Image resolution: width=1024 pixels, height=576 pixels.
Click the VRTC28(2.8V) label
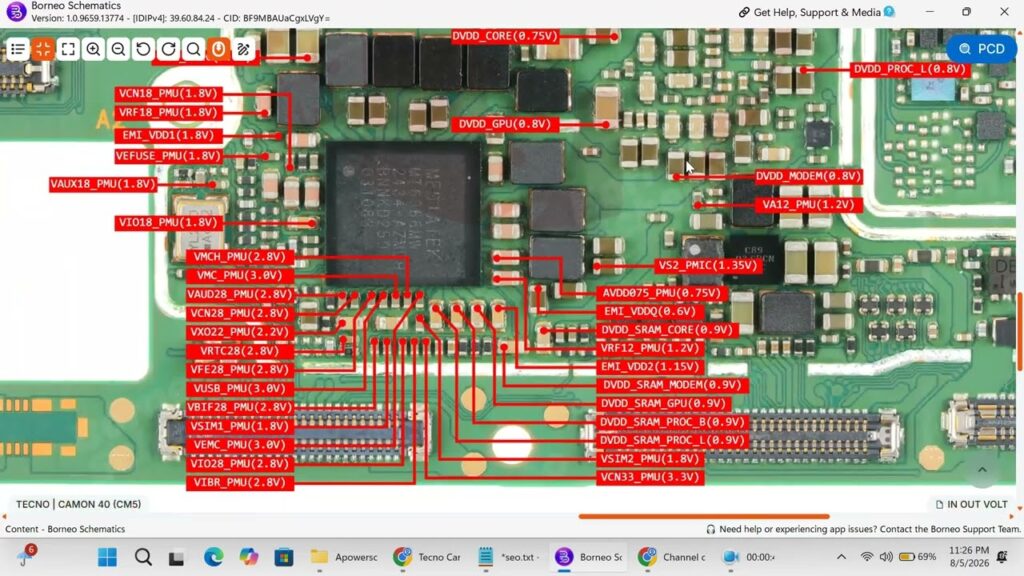(240, 351)
